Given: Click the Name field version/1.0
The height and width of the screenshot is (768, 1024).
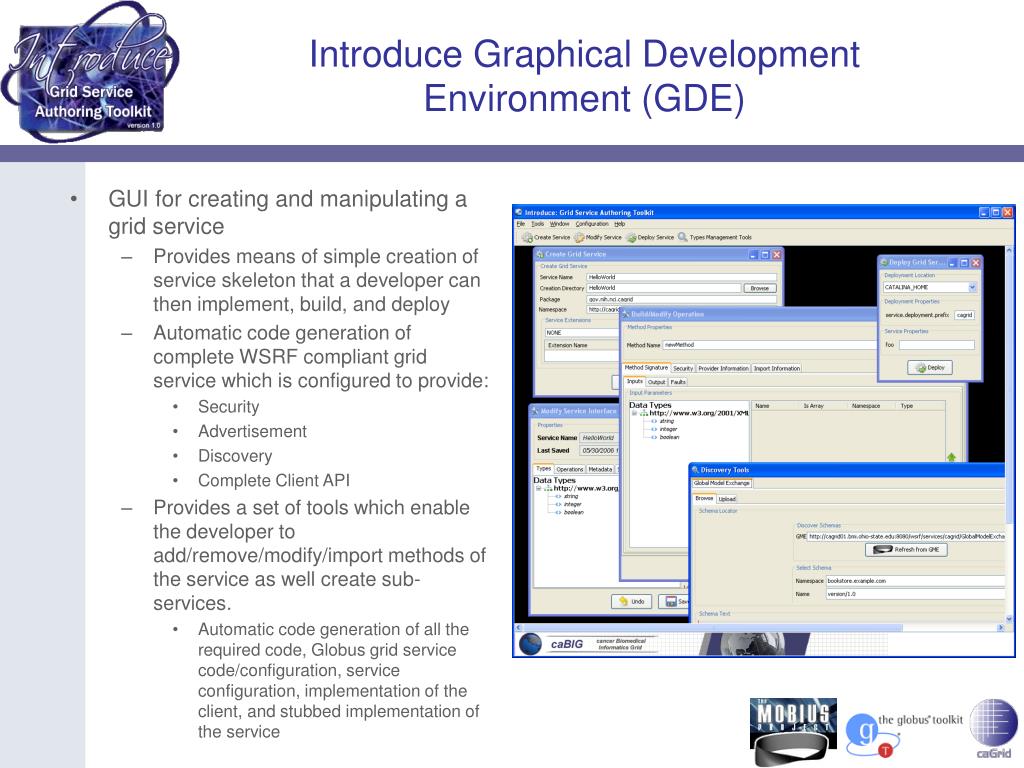Looking at the screenshot, I should (916, 594).
